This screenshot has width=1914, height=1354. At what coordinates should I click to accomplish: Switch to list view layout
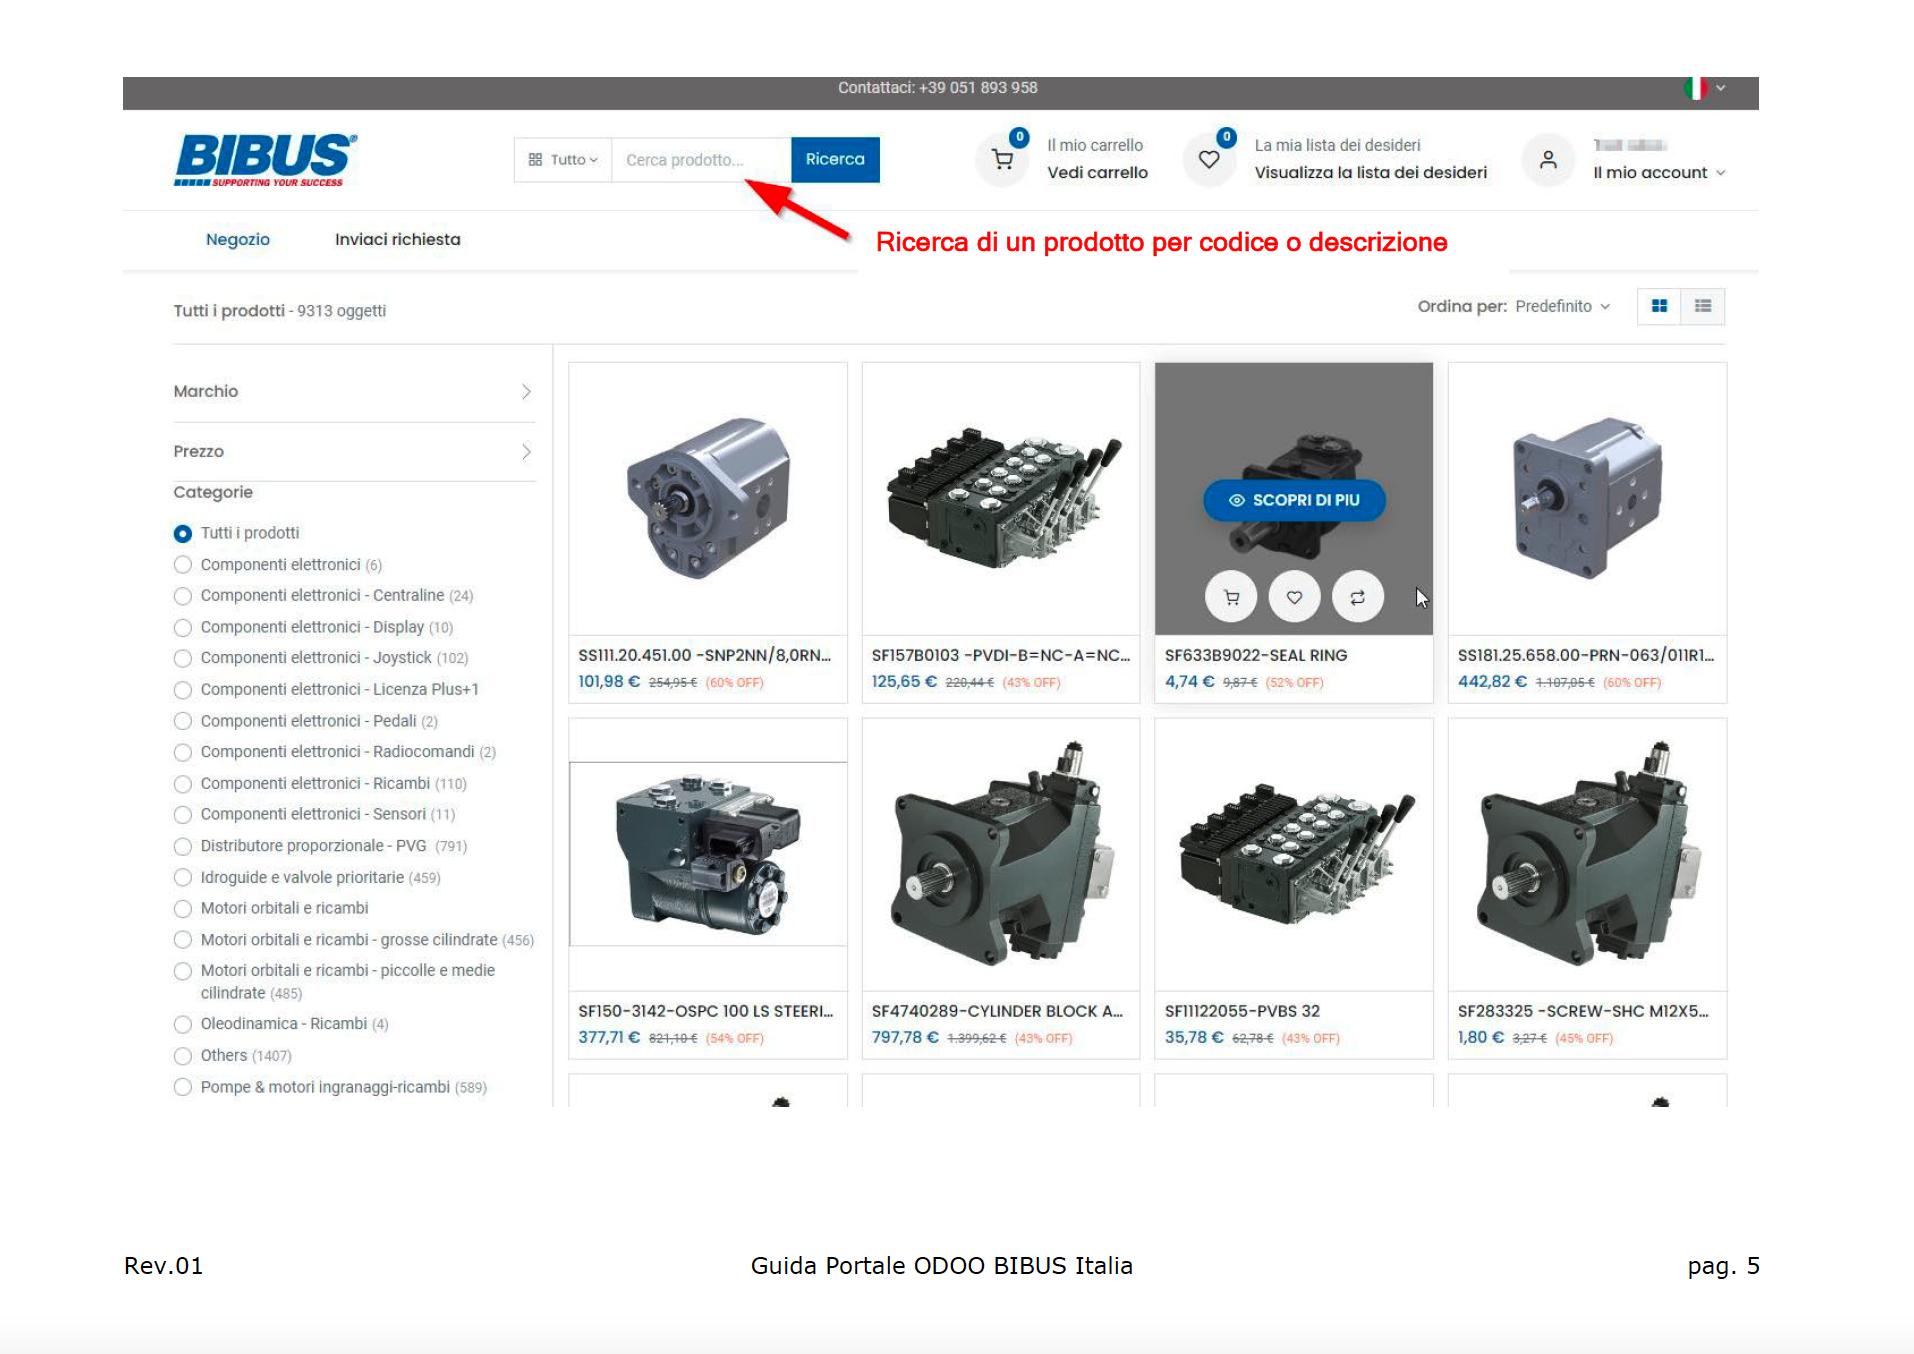(1703, 306)
